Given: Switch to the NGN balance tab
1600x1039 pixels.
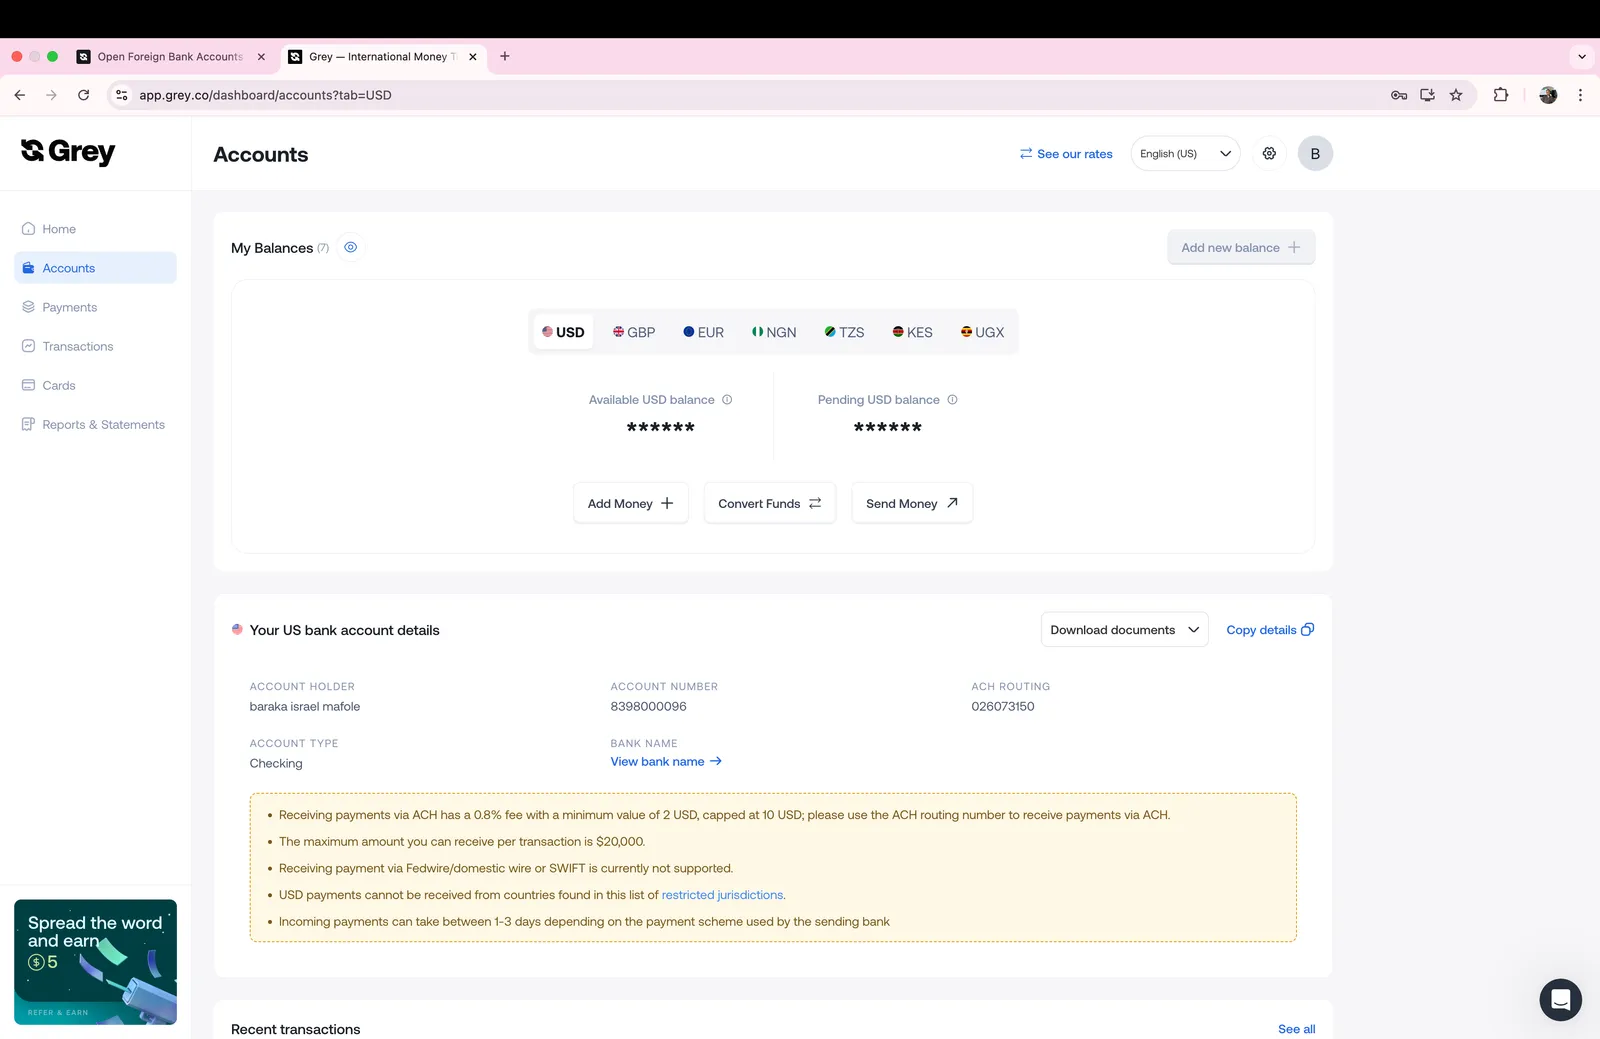Looking at the screenshot, I should click(774, 332).
